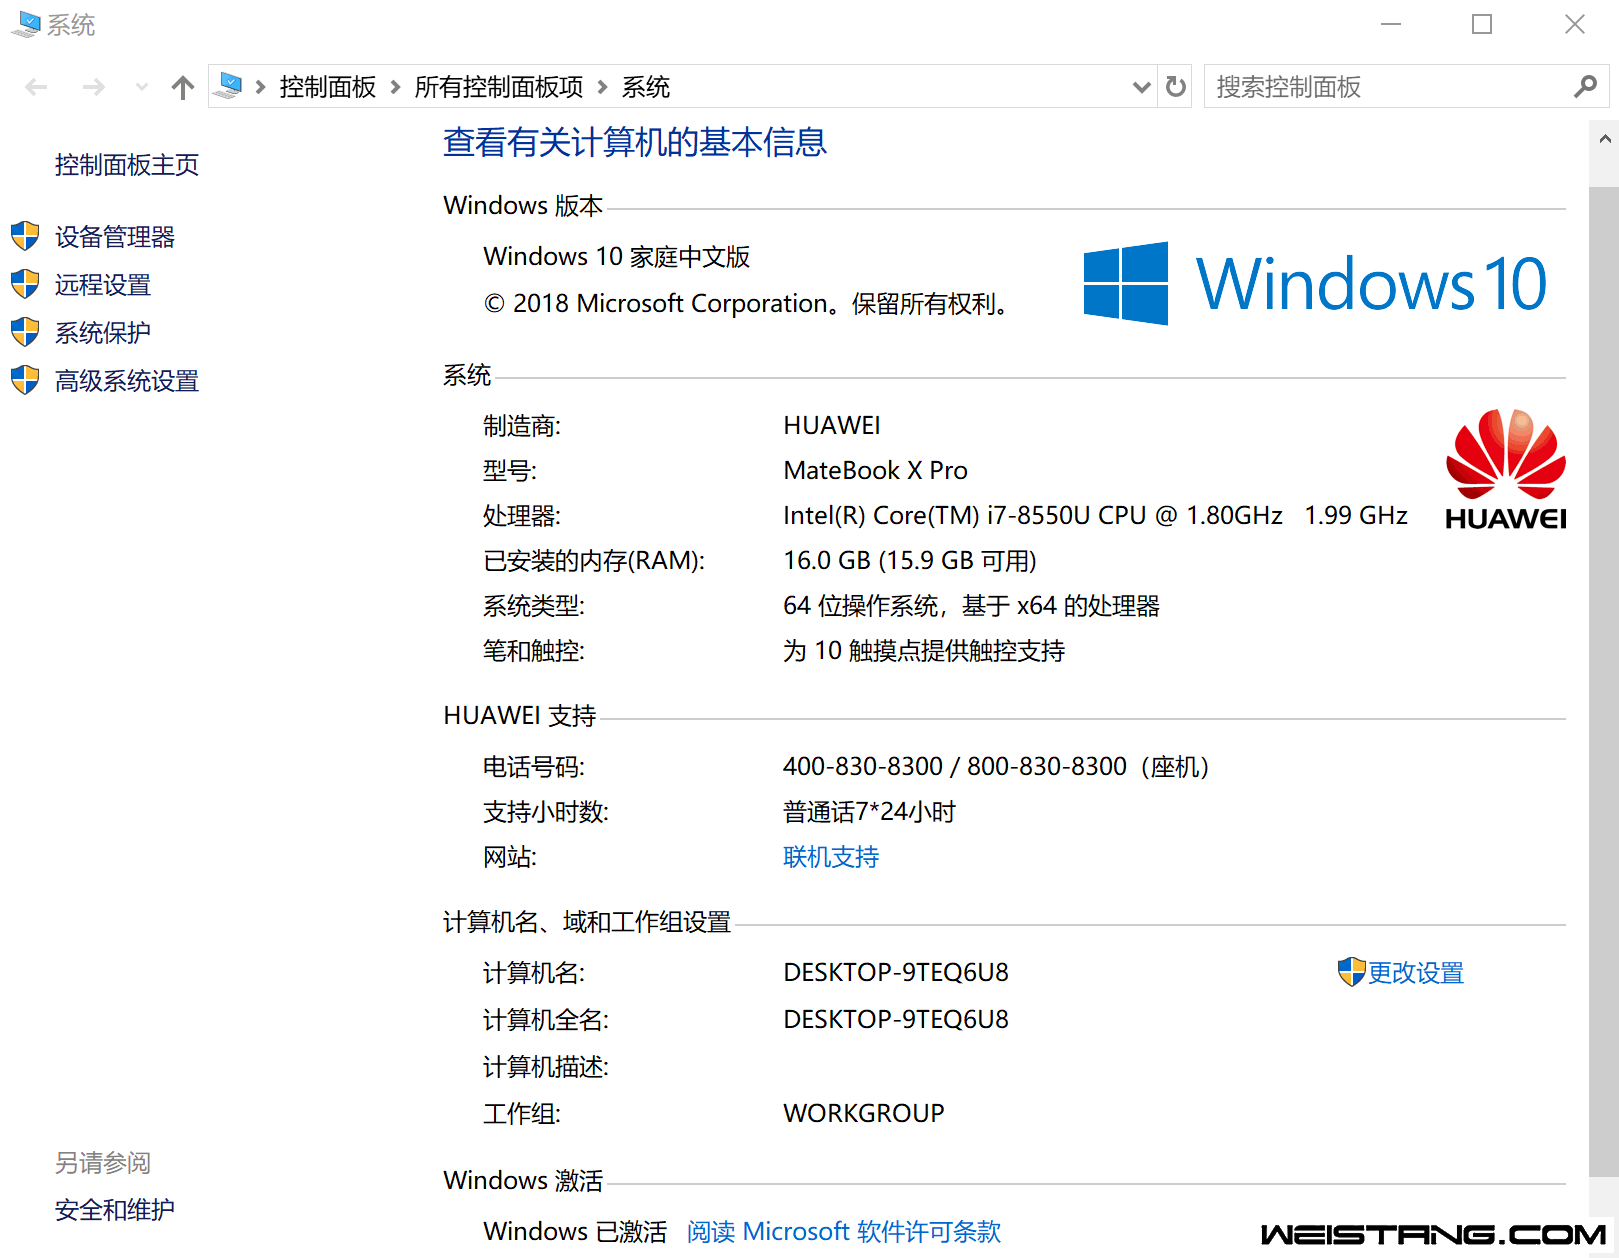The width and height of the screenshot is (1619, 1258).
Task: Open recent locations dropdown arrow
Action: 142,87
